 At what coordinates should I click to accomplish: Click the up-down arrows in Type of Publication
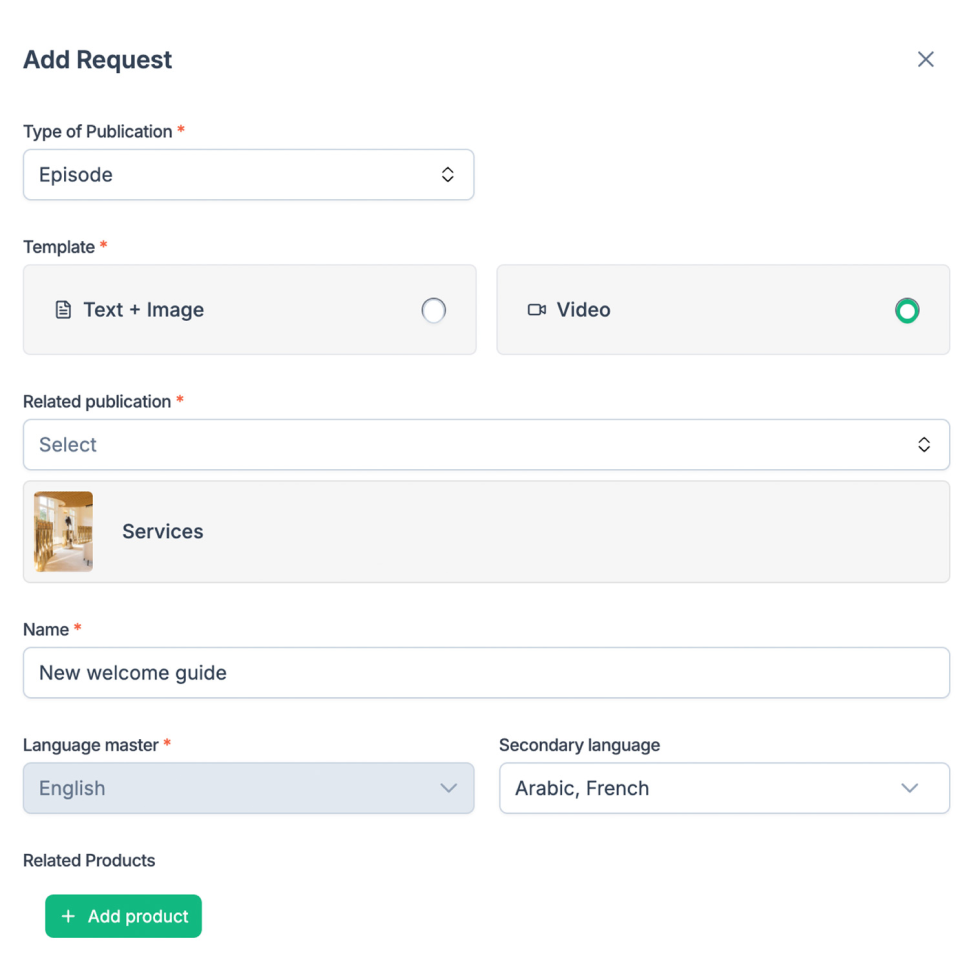tap(448, 175)
